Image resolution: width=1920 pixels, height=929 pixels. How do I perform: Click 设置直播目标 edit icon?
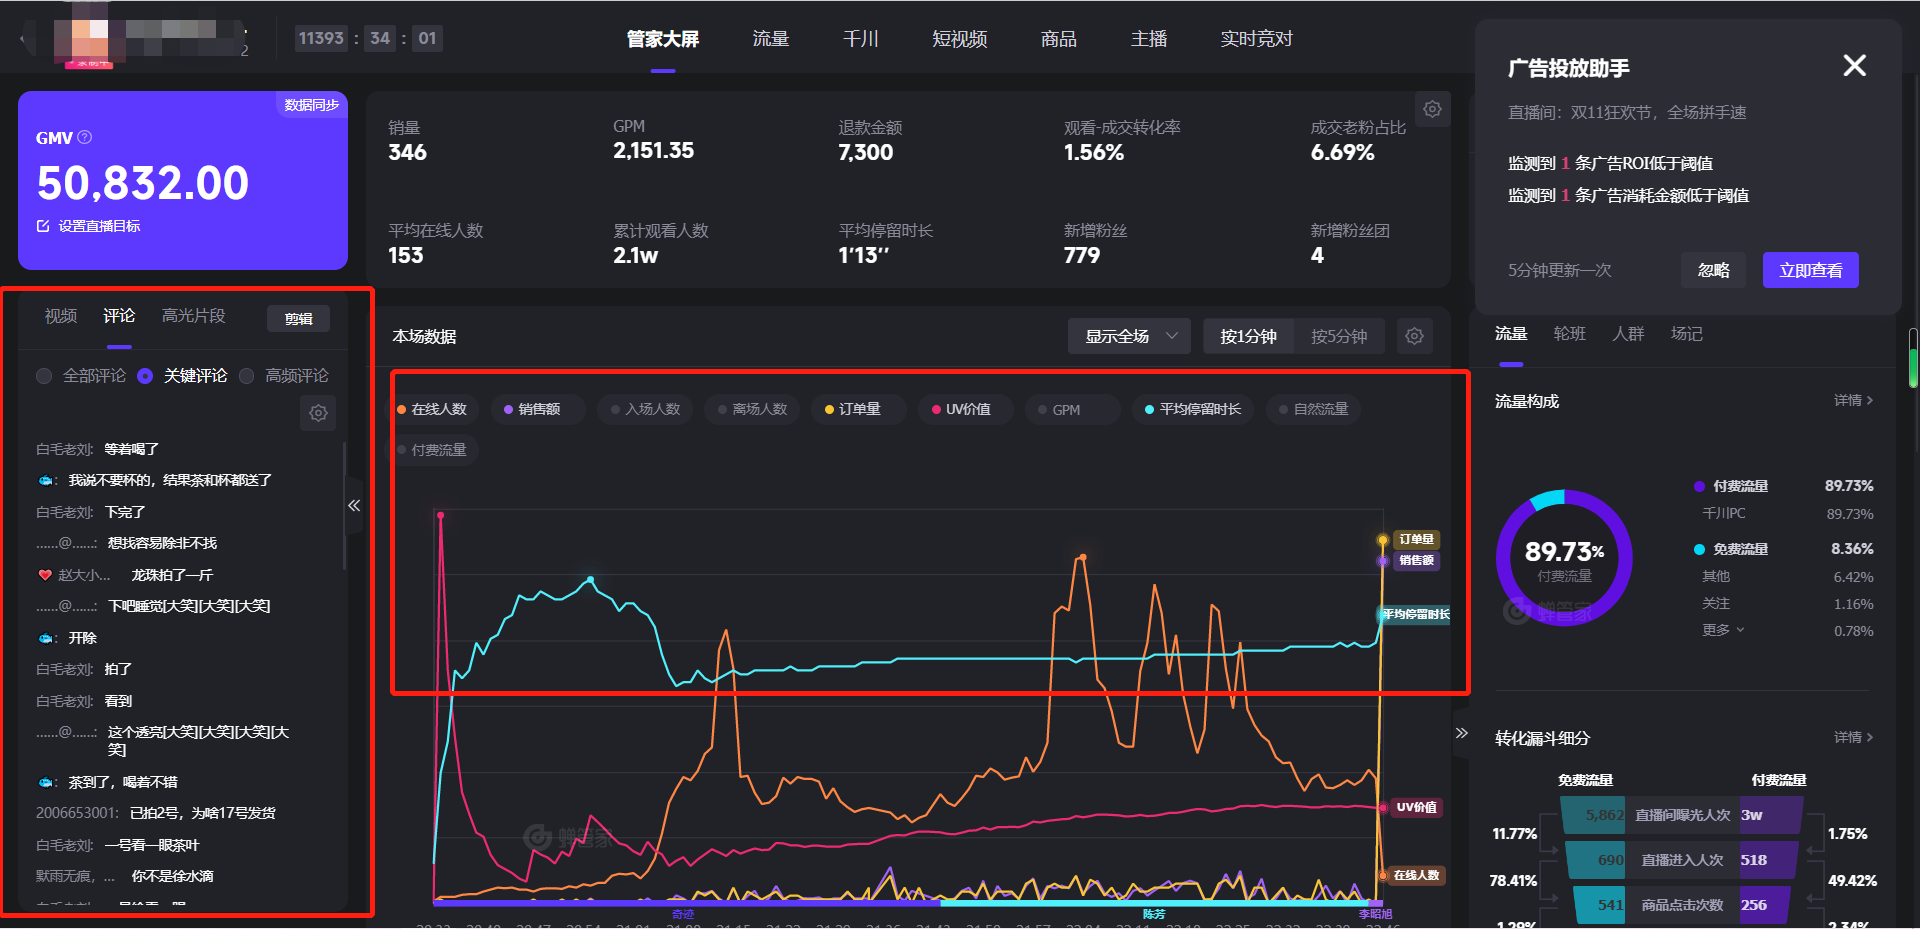click(43, 226)
